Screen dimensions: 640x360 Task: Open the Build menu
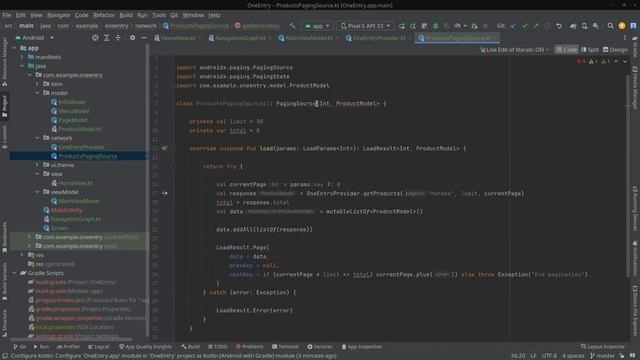[126, 15]
